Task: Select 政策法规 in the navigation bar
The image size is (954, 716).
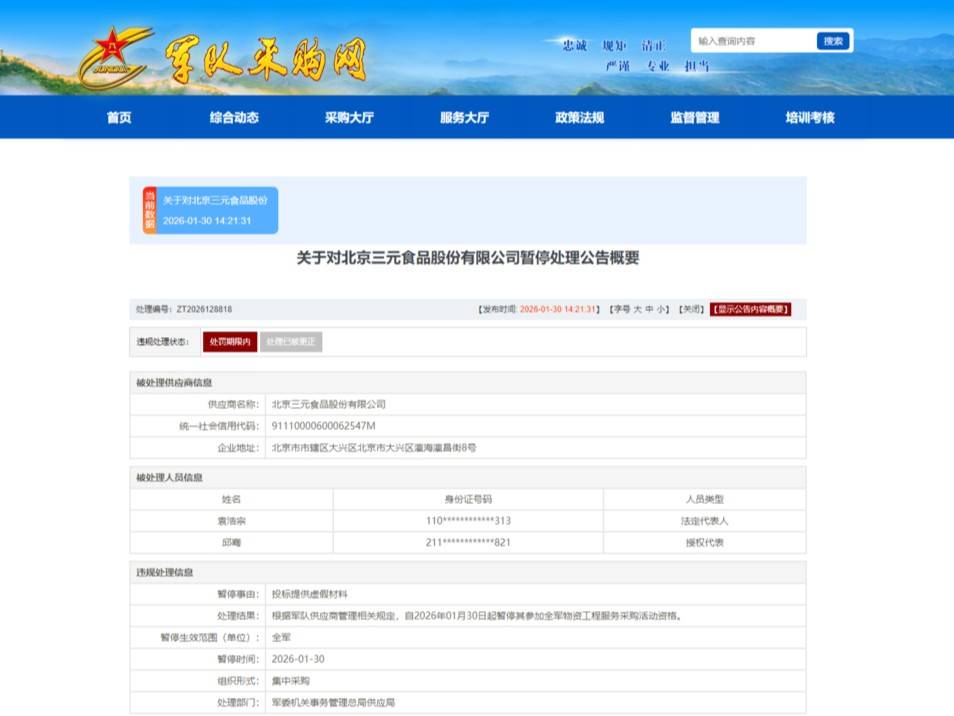Action: pyautogui.click(x=579, y=118)
